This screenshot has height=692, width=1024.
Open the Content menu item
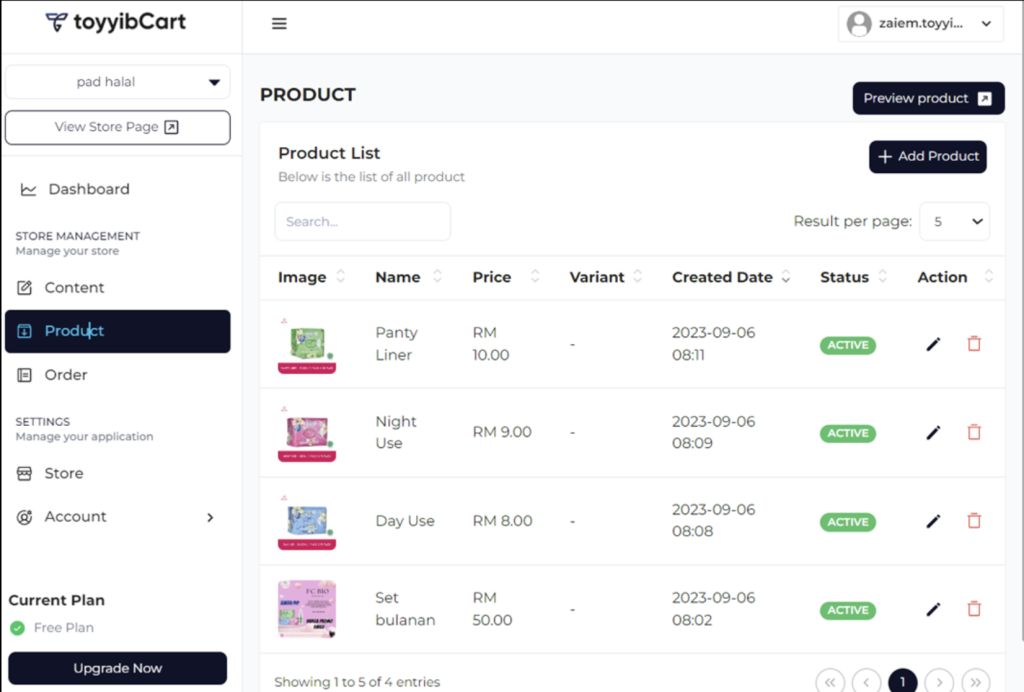(74, 288)
